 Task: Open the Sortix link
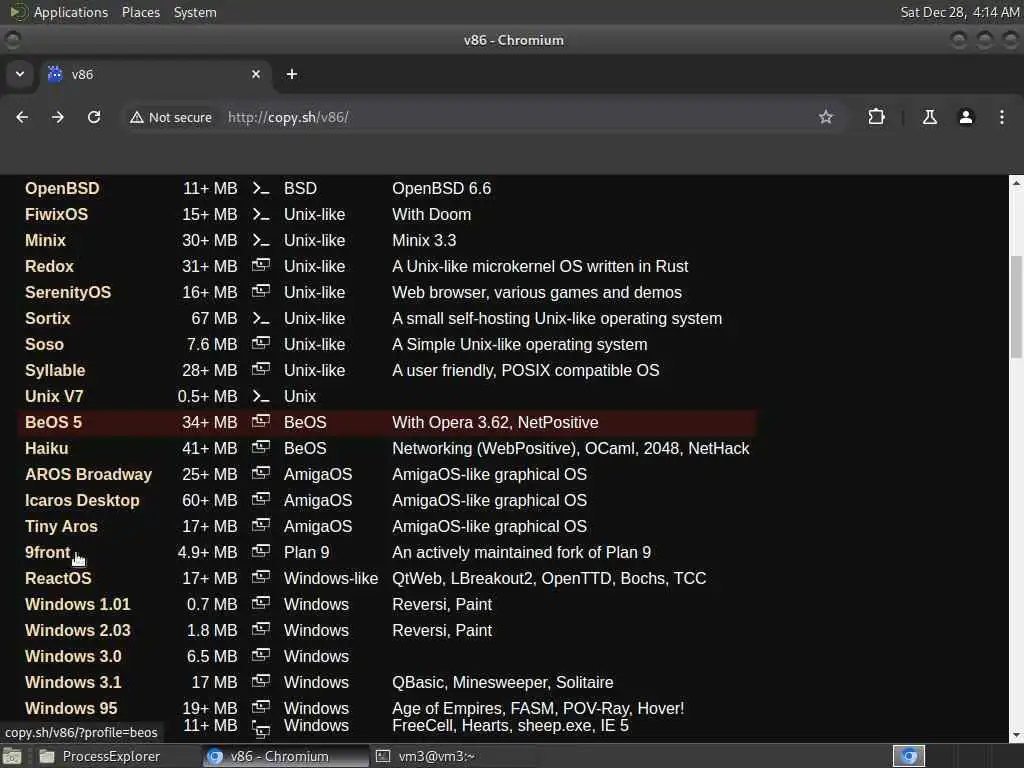[x=47, y=318]
